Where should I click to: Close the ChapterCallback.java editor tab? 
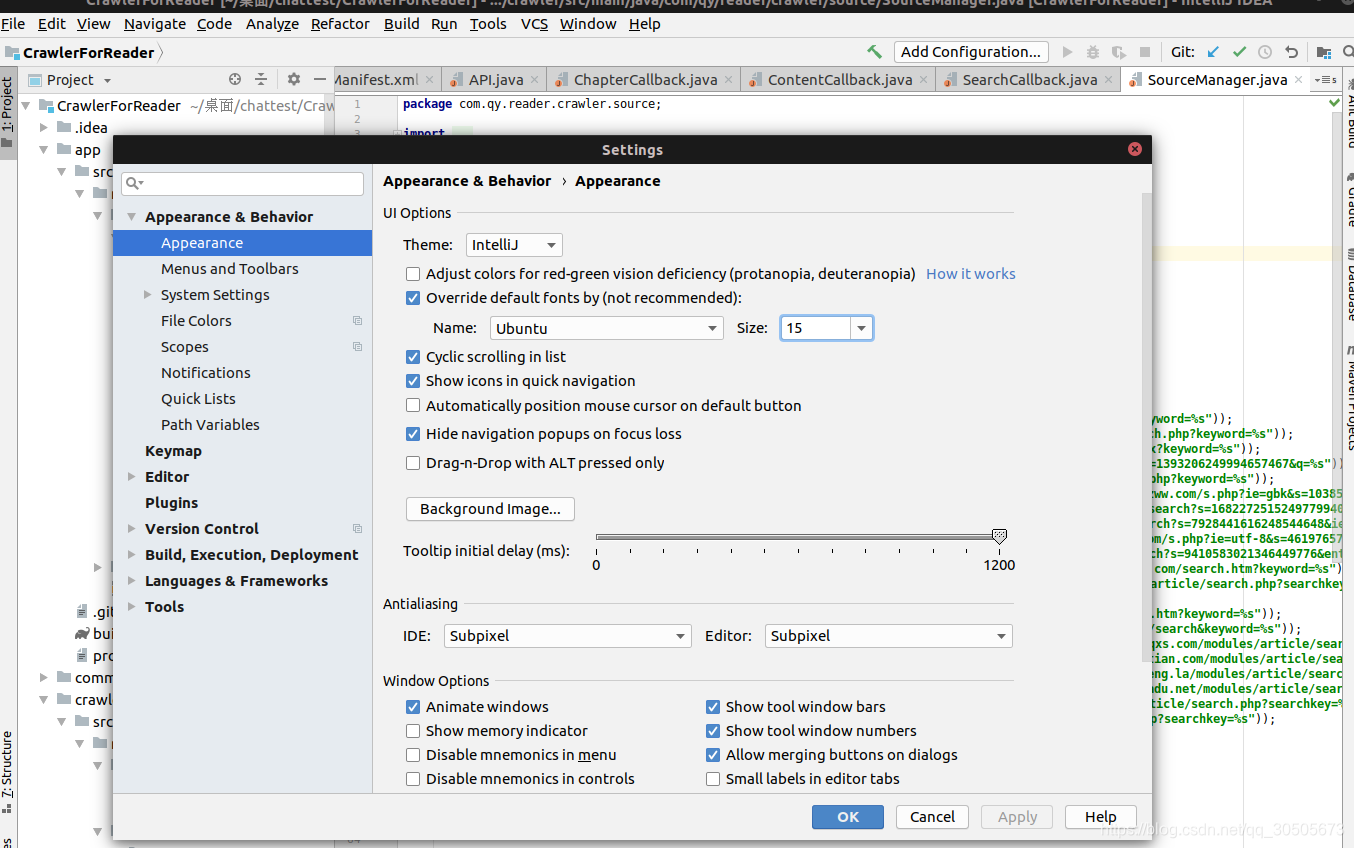pyautogui.click(x=728, y=80)
